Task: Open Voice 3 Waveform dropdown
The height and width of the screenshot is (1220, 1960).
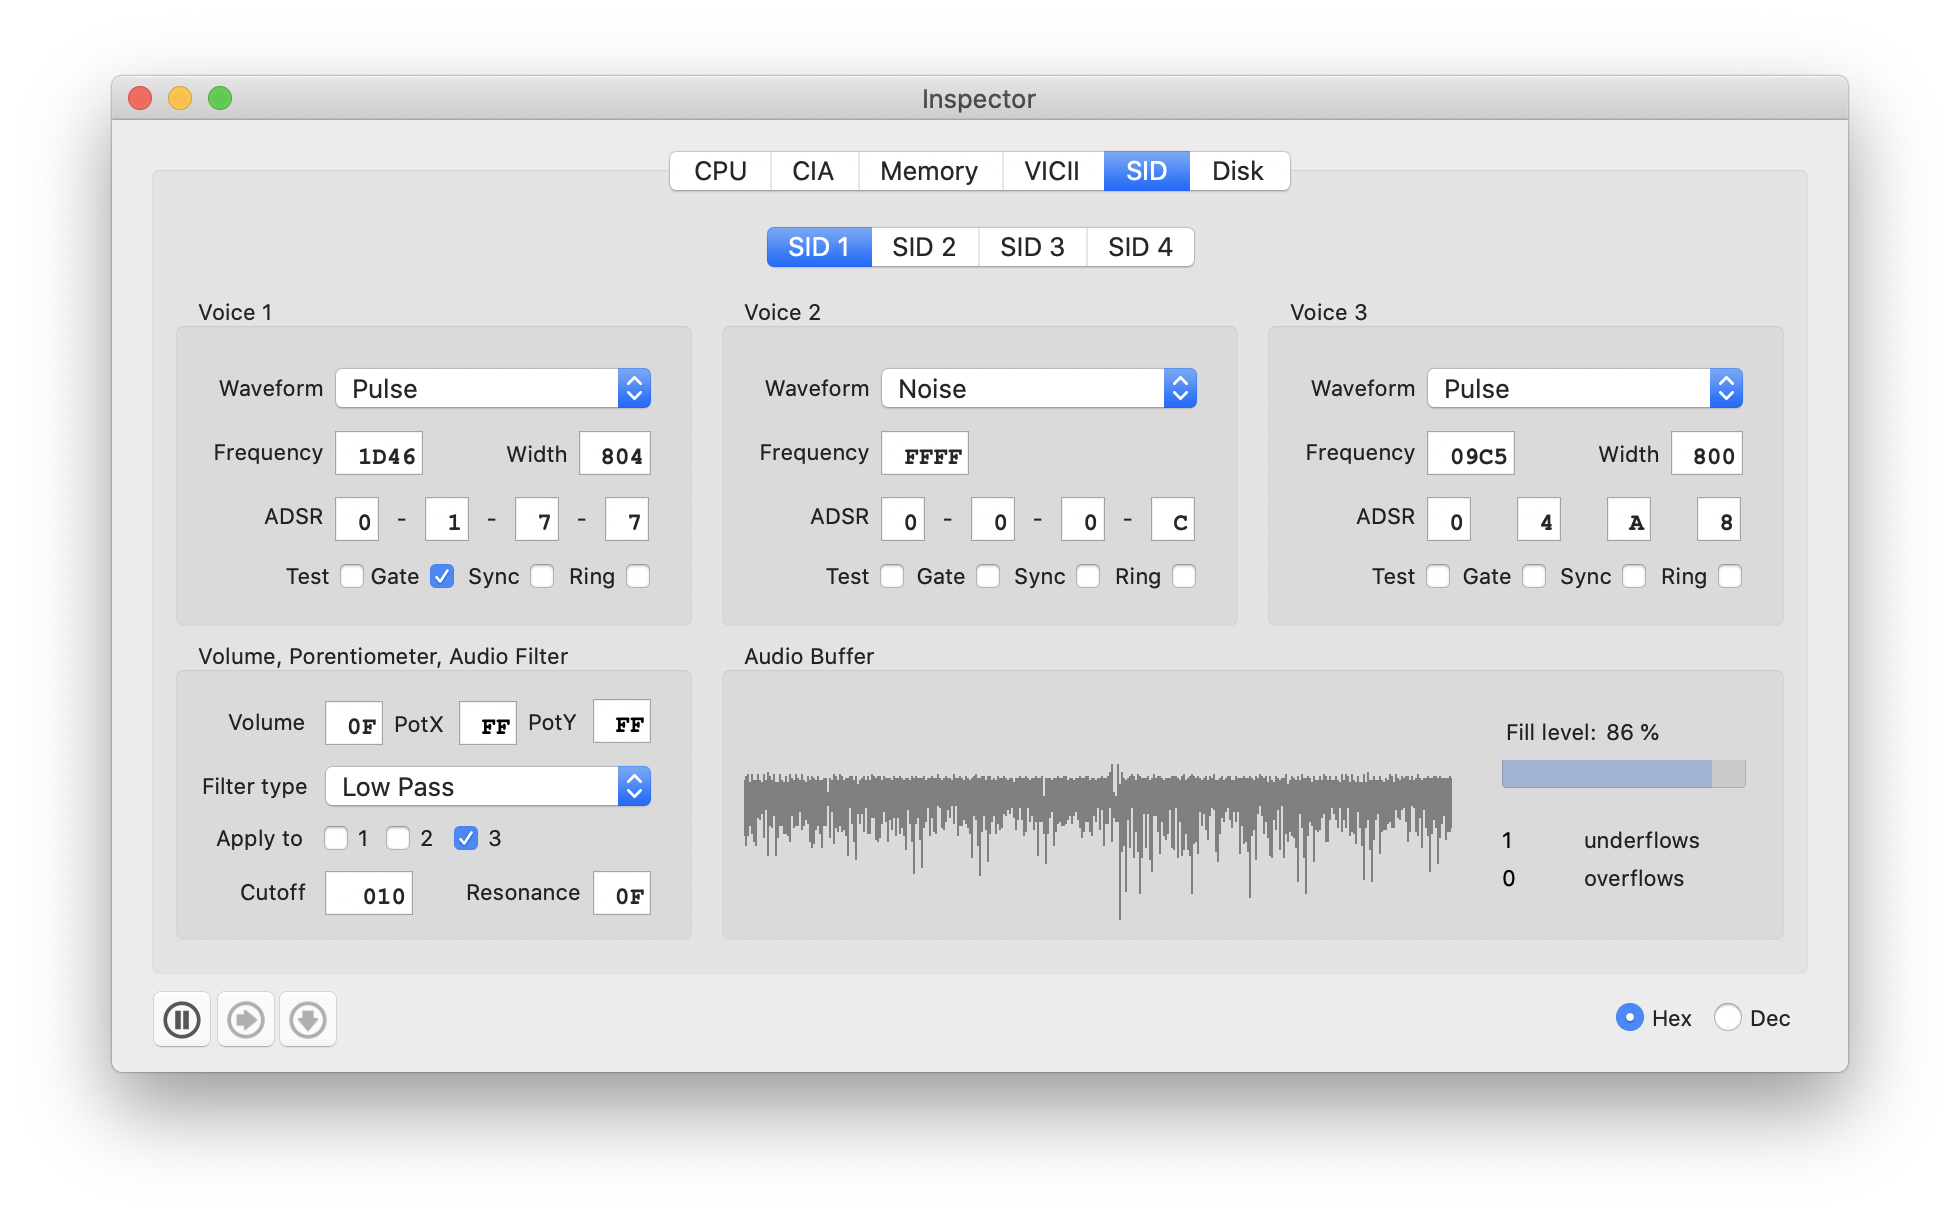Action: click(1585, 388)
